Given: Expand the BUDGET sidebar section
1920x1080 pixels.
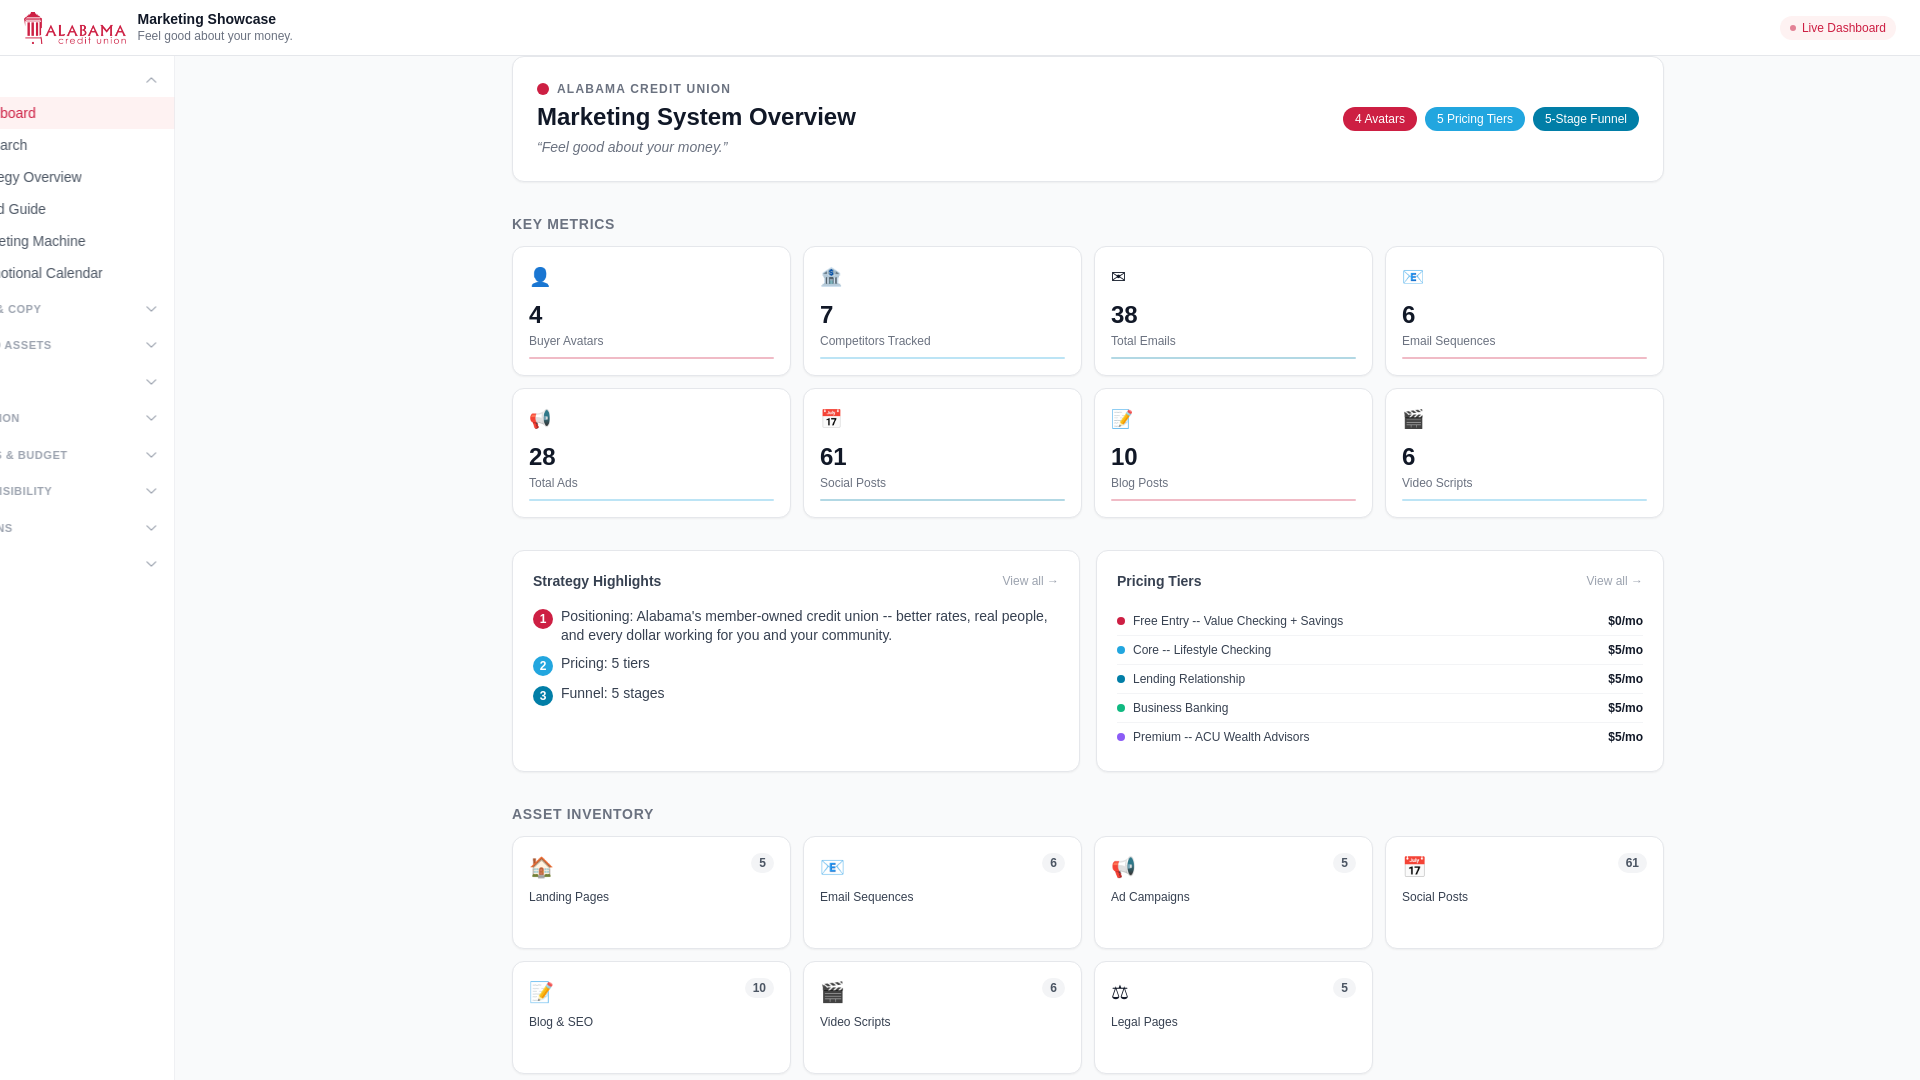Looking at the screenshot, I should coord(151,455).
